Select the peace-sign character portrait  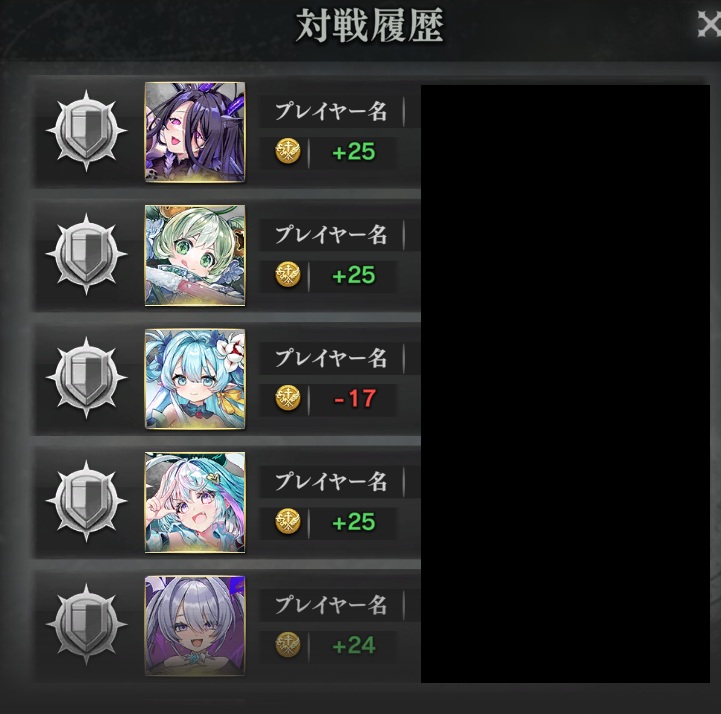(x=195, y=502)
